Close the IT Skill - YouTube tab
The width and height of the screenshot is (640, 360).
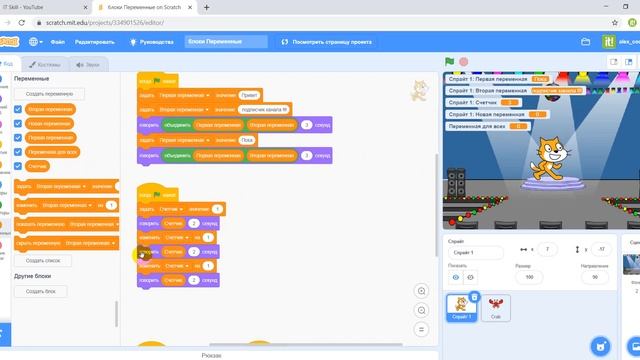[x=85, y=7]
